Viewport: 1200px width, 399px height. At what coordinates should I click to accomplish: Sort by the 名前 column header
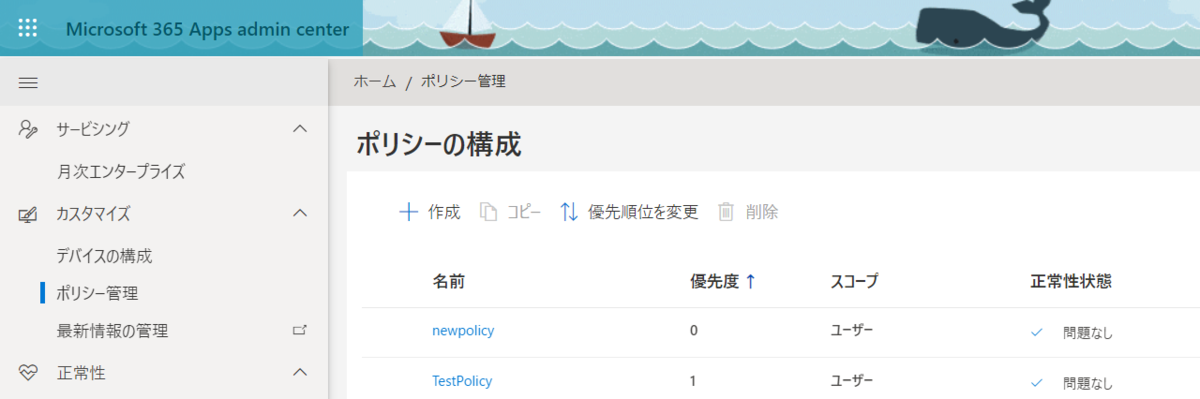[448, 282]
